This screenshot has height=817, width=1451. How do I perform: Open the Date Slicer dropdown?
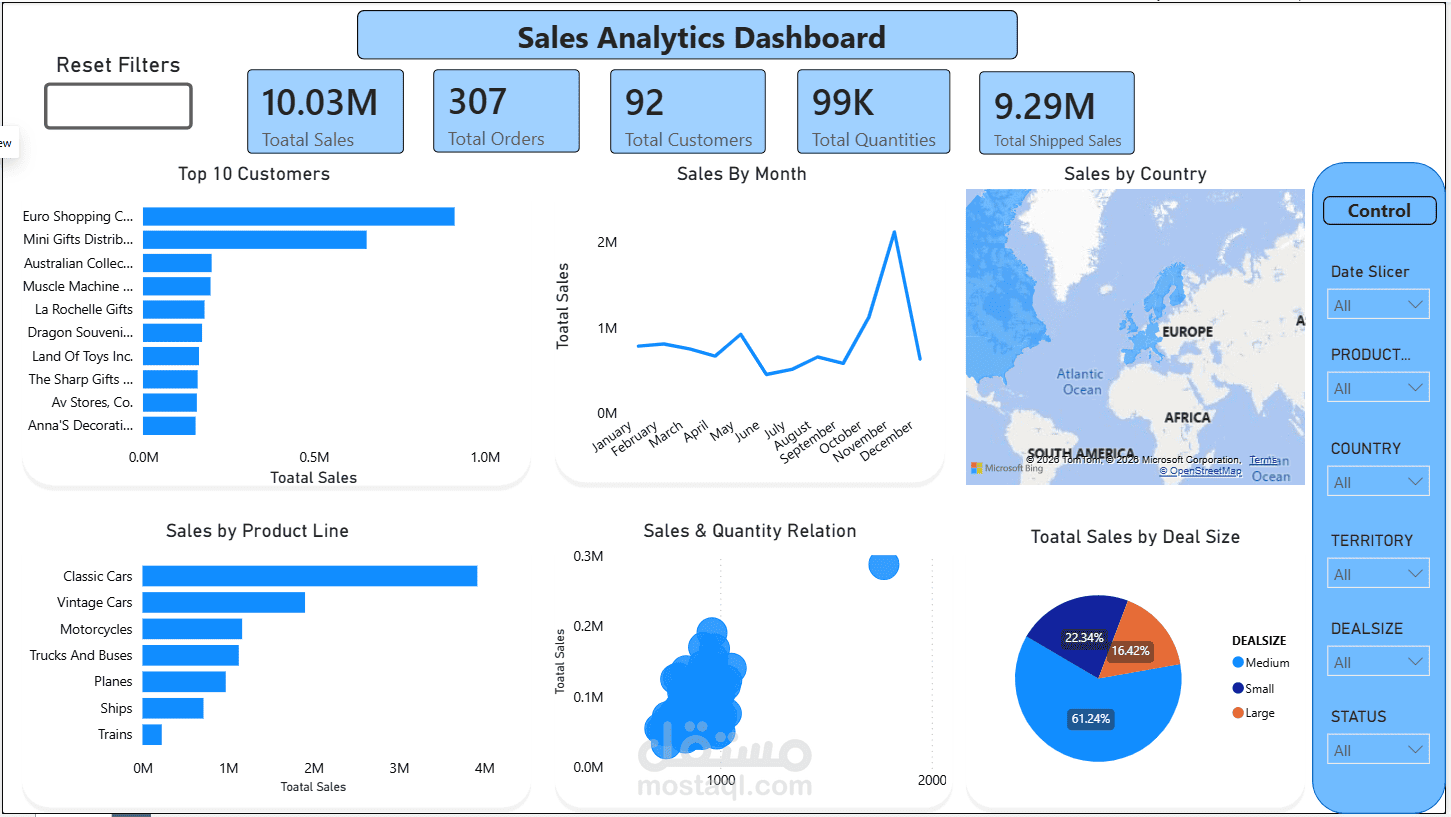(x=1378, y=305)
